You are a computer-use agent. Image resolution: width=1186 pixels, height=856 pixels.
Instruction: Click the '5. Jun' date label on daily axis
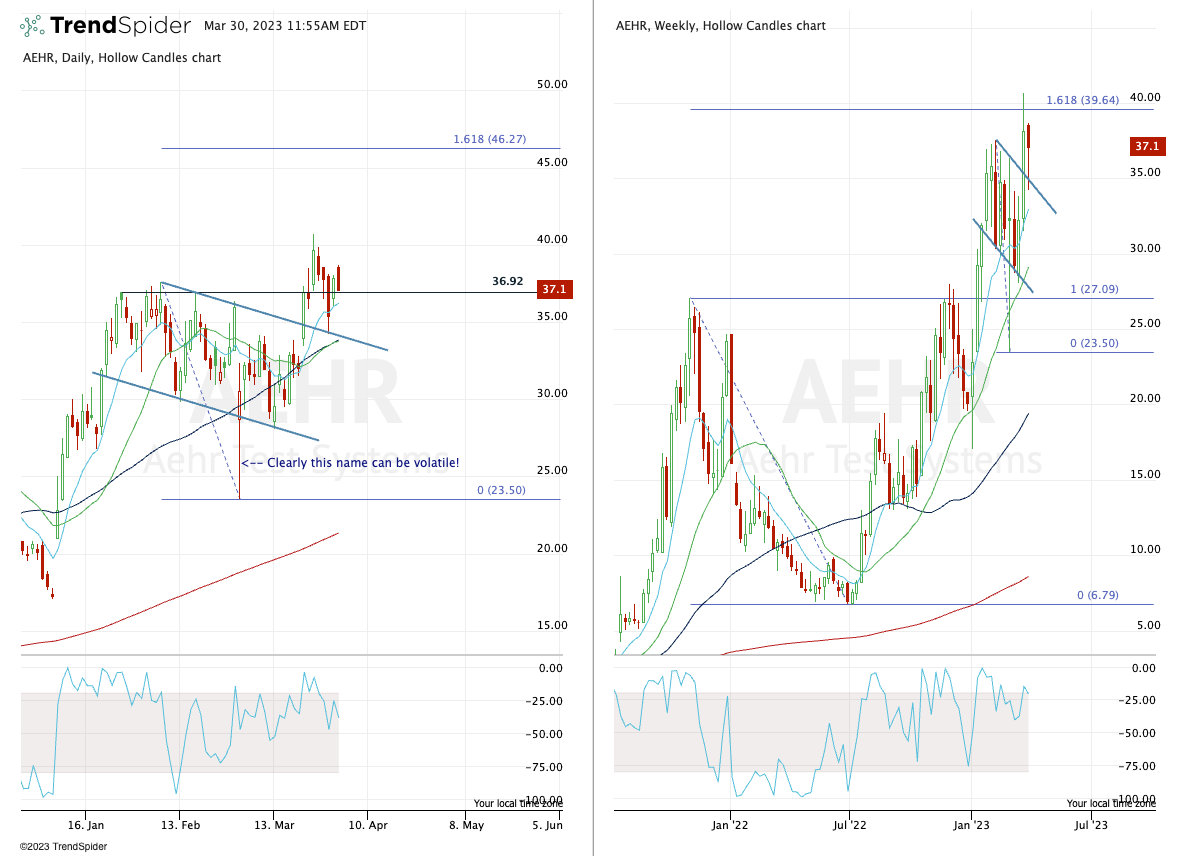548,825
